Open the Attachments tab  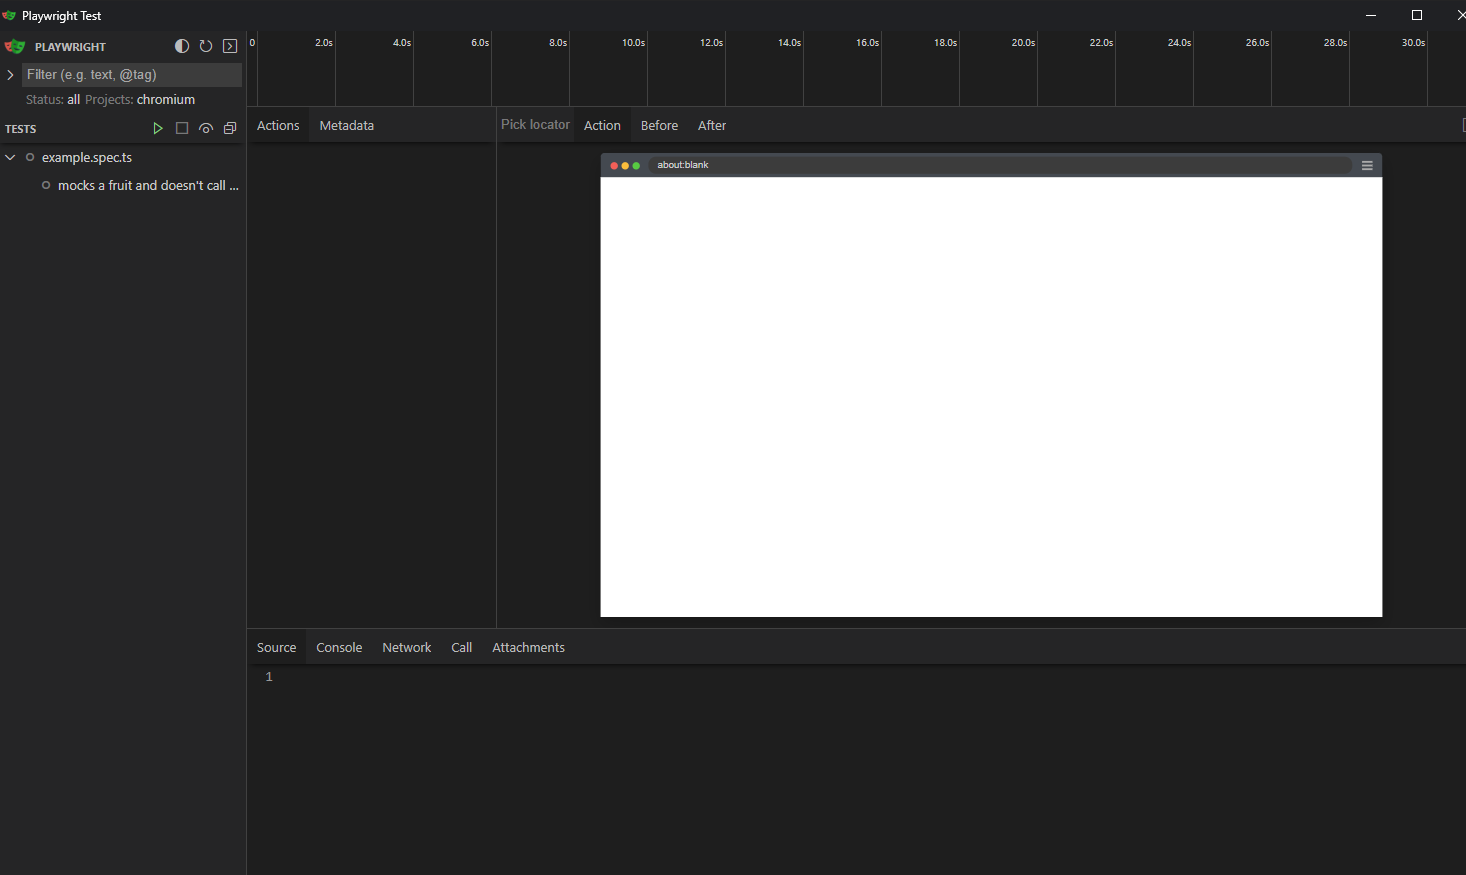pos(528,647)
